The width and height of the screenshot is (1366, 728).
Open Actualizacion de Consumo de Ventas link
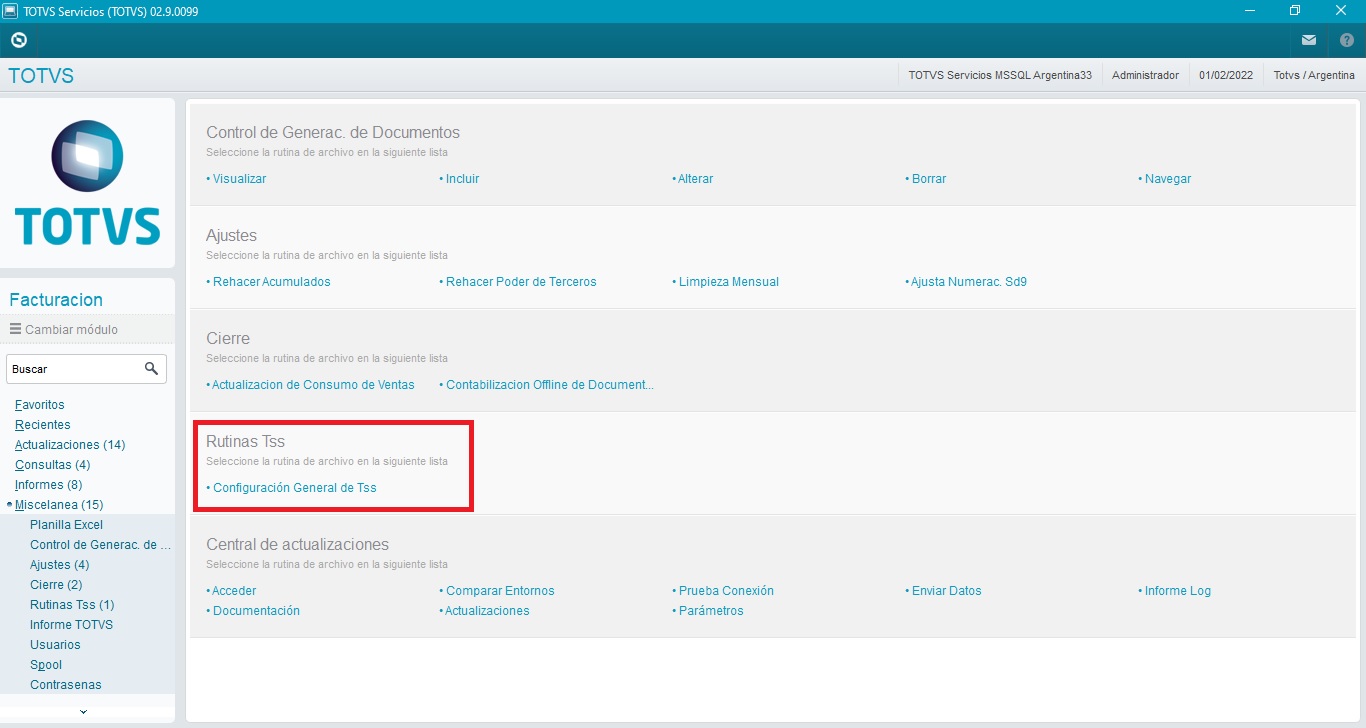(x=313, y=385)
